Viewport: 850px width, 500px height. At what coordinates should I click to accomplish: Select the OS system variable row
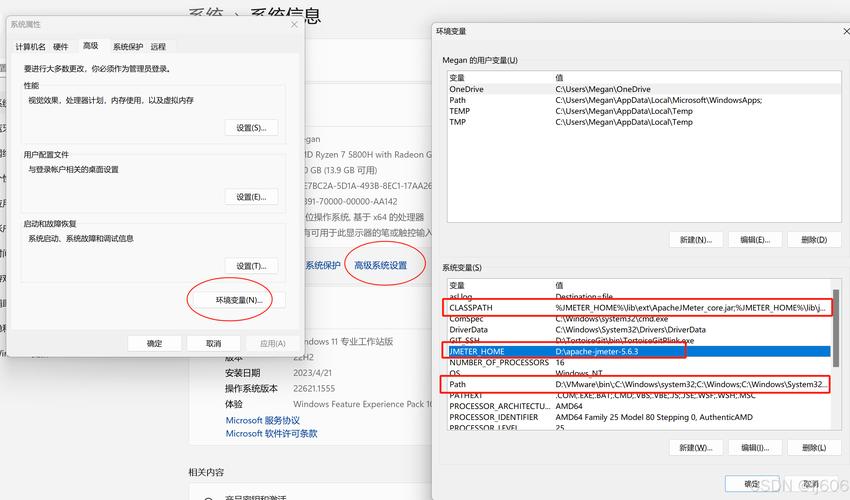point(640,373)
